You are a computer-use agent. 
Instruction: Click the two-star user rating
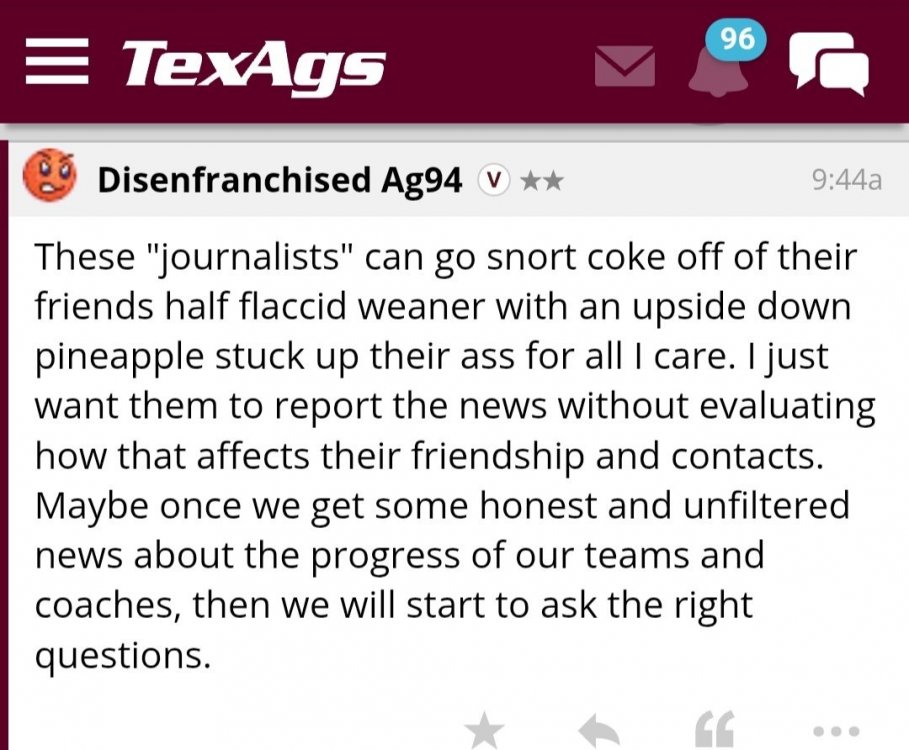pyautogui.click(x=540, y=180)
